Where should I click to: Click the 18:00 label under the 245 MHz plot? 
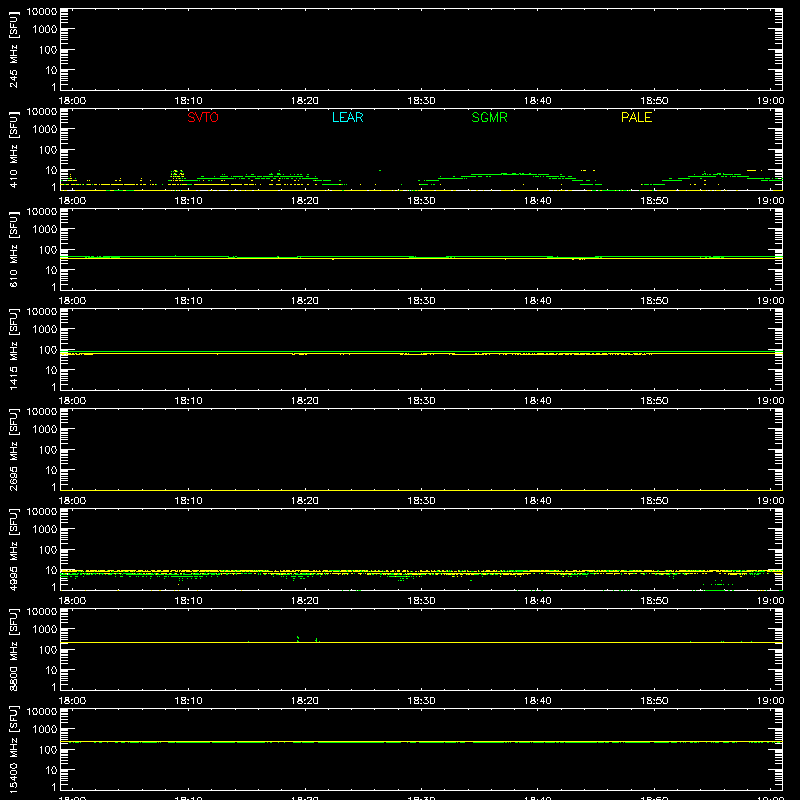pos(72,101)
